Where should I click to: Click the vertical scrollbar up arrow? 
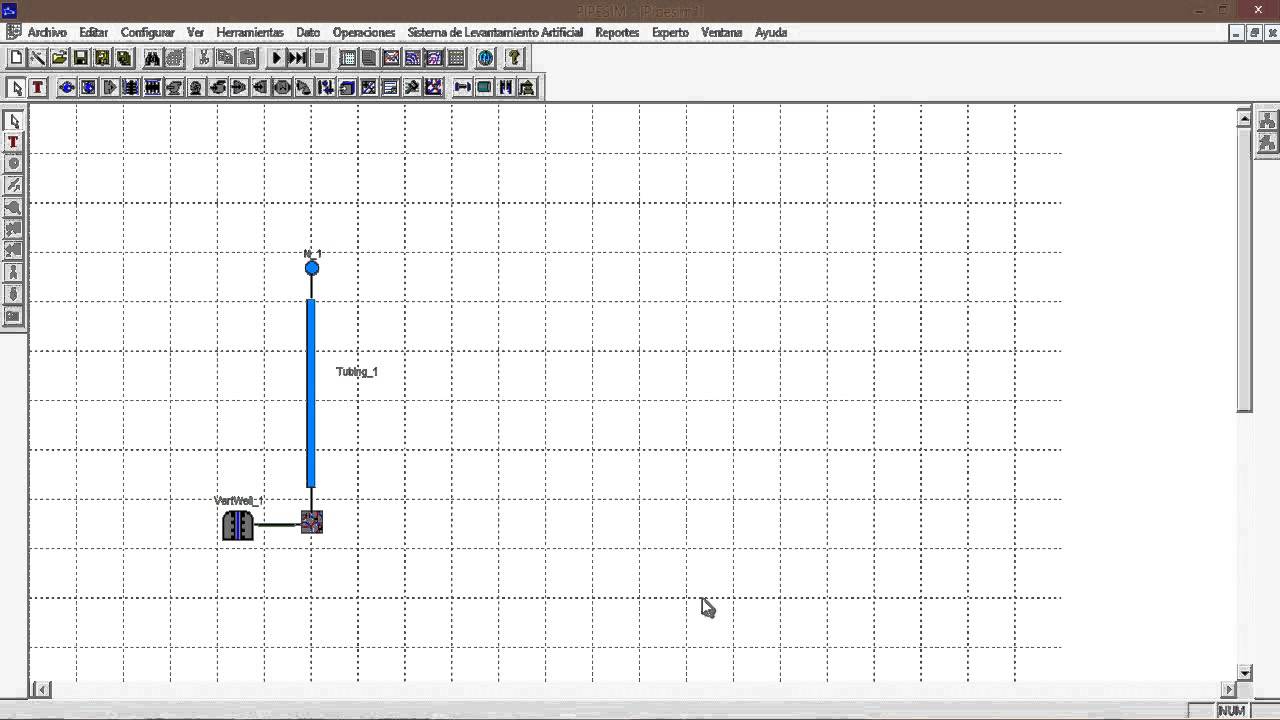1245,118
